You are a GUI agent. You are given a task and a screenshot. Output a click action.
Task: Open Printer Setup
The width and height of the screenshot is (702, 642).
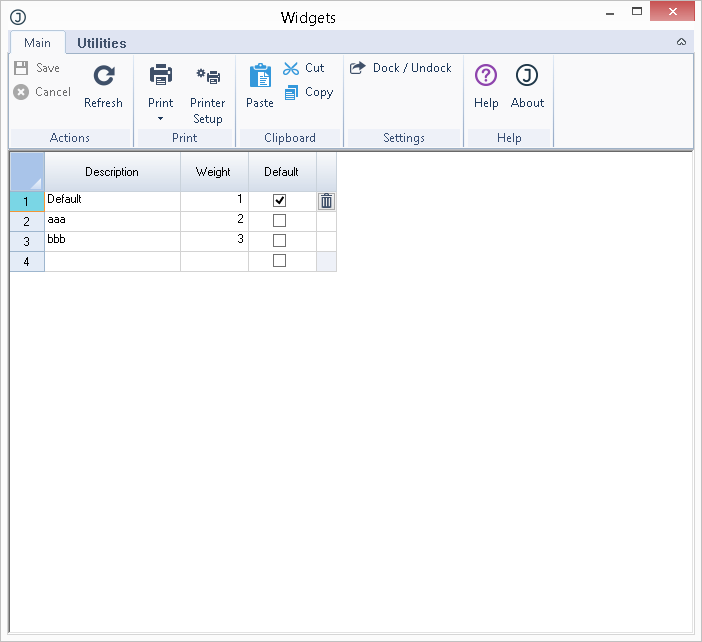pyautogui.click(x=208, y=76)
